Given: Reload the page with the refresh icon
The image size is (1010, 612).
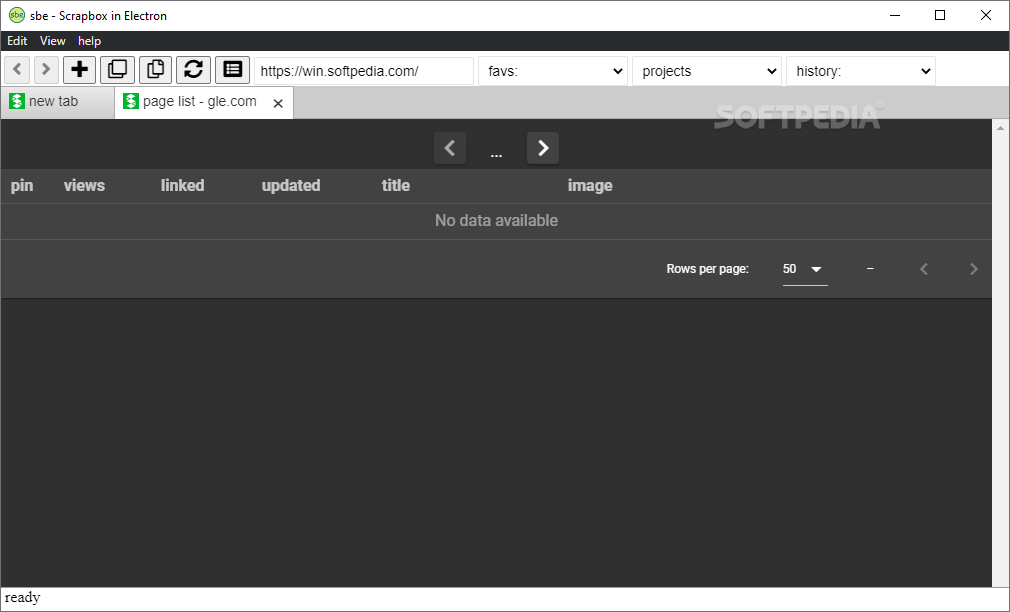Looking at the screenshot, I should (193, 70).
